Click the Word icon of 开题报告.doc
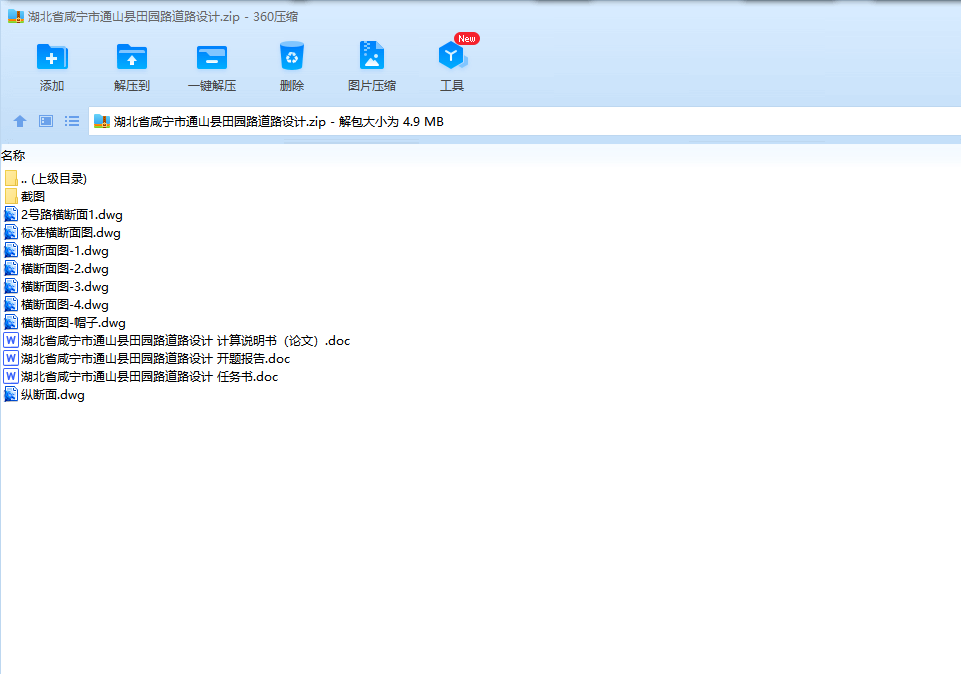 [x=11, y=358]
